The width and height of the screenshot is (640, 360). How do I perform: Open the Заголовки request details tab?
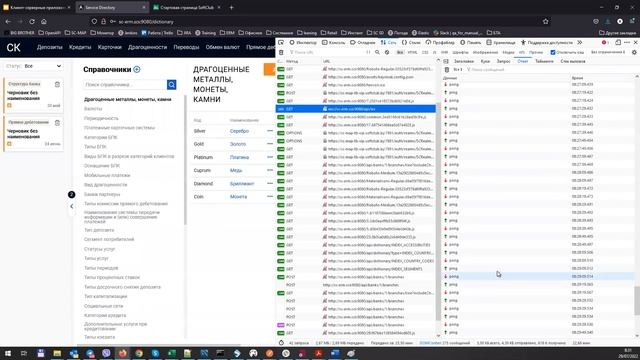click(464, 61)
